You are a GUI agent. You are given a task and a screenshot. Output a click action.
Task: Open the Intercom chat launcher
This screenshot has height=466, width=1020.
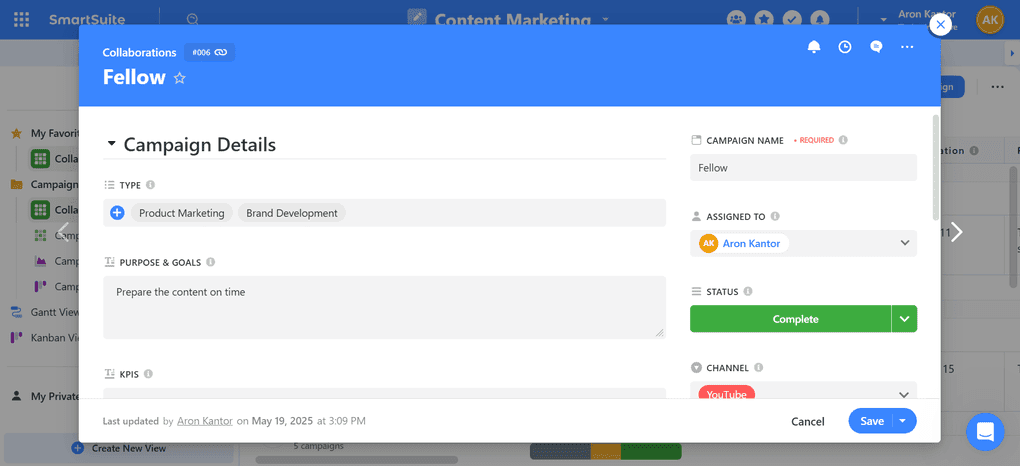click(985, 432)
